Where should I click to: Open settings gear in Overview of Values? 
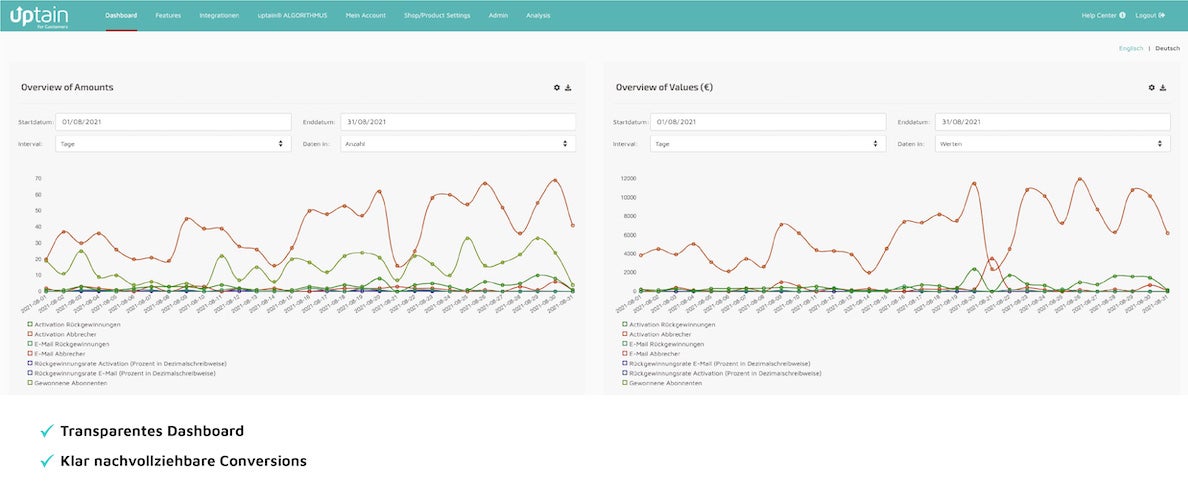click(x=1152, y=88)
